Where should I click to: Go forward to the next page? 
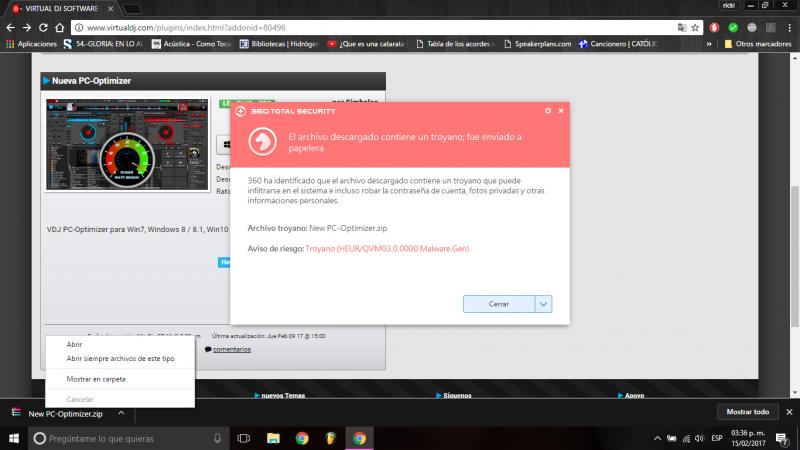tap(27, 28)
